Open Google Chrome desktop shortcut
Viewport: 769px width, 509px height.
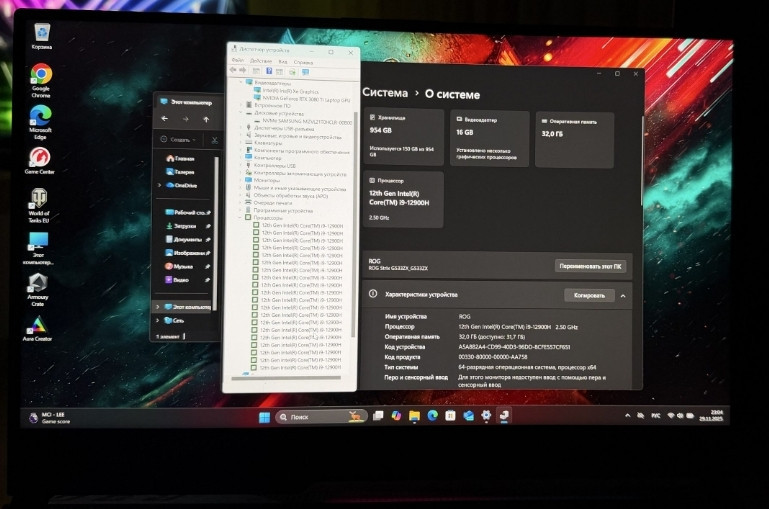41,76
